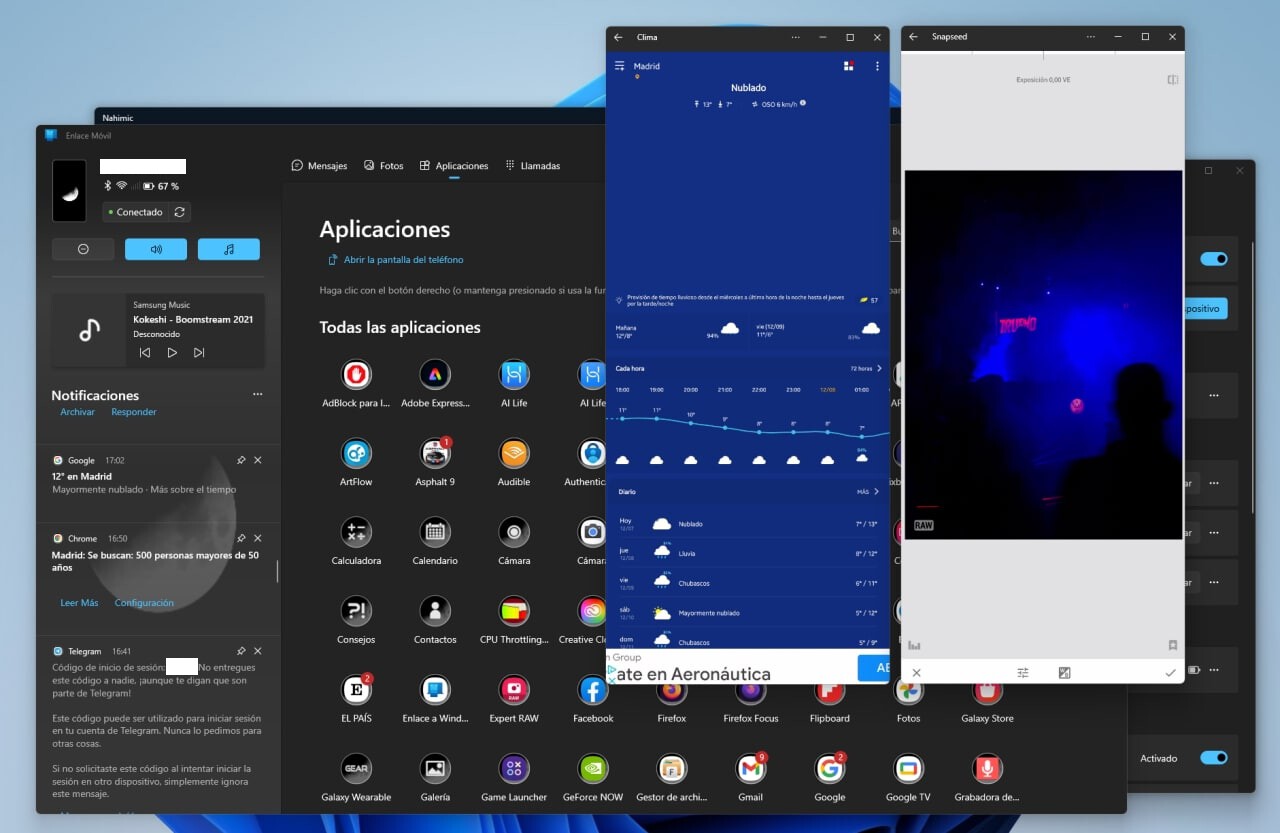This screenshot has height=833, width=1280.
Task: Pin the Google weather notification
Action: (x=240, y=459)
